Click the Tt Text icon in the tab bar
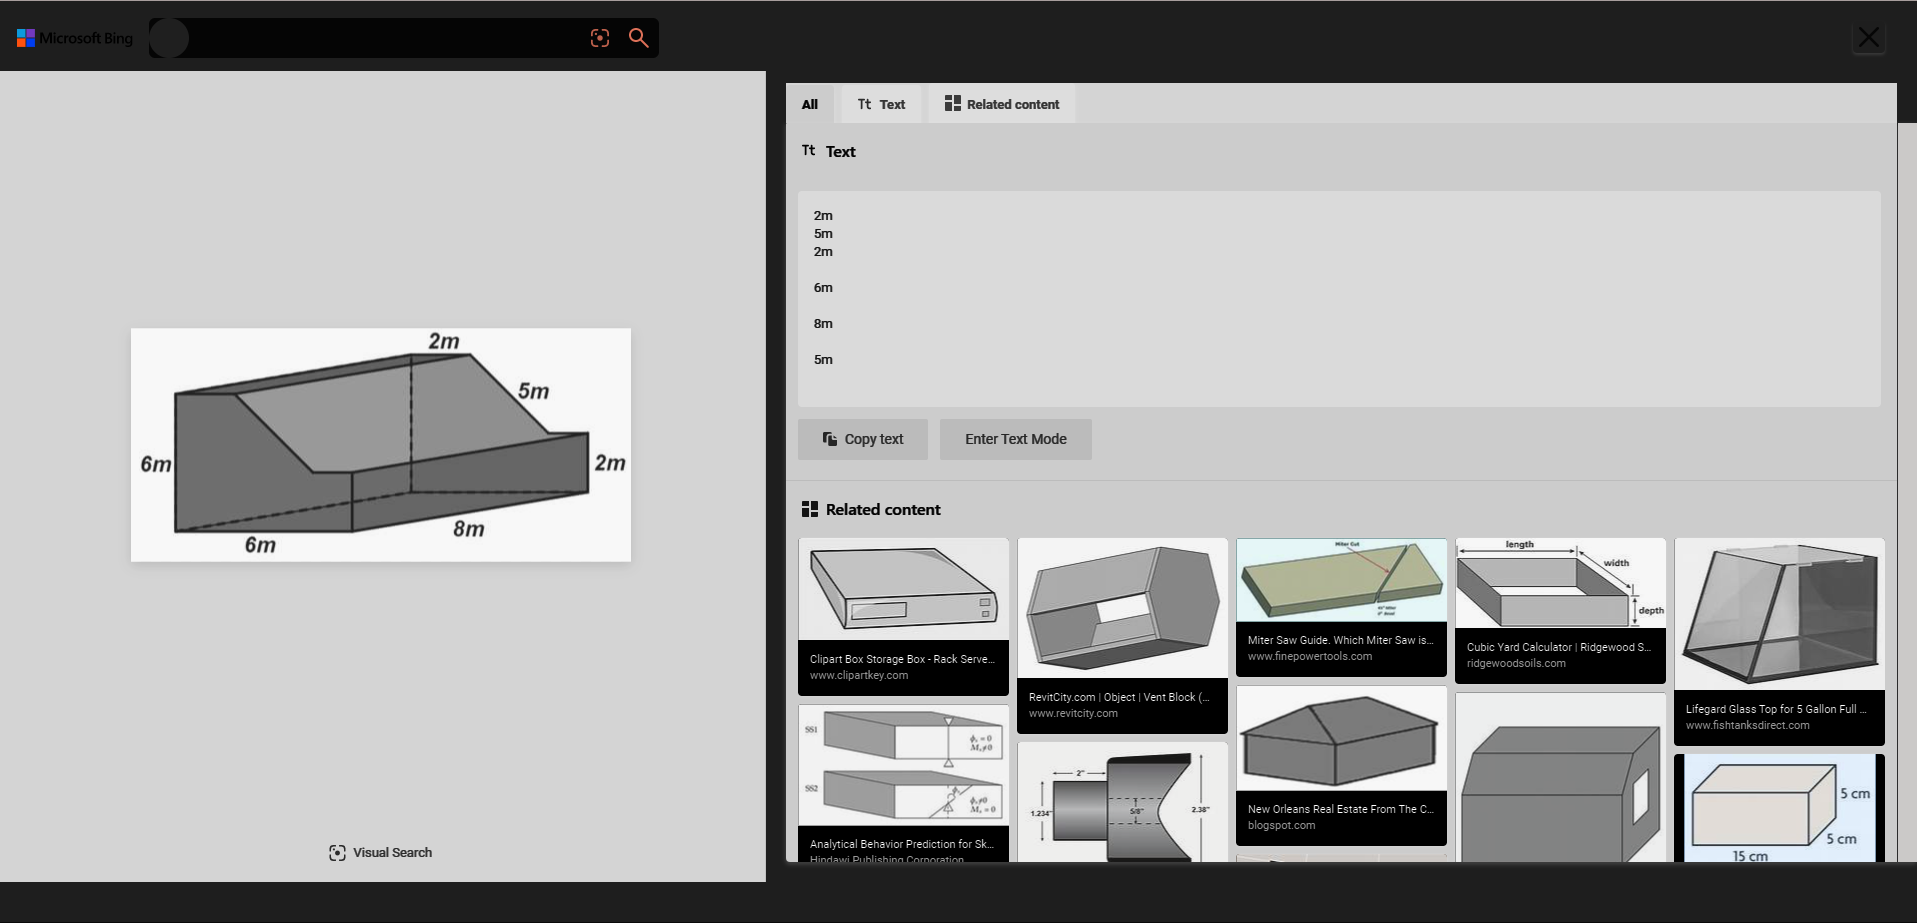The width and height of the screenshot is (1917, 923). coord(864,103)
